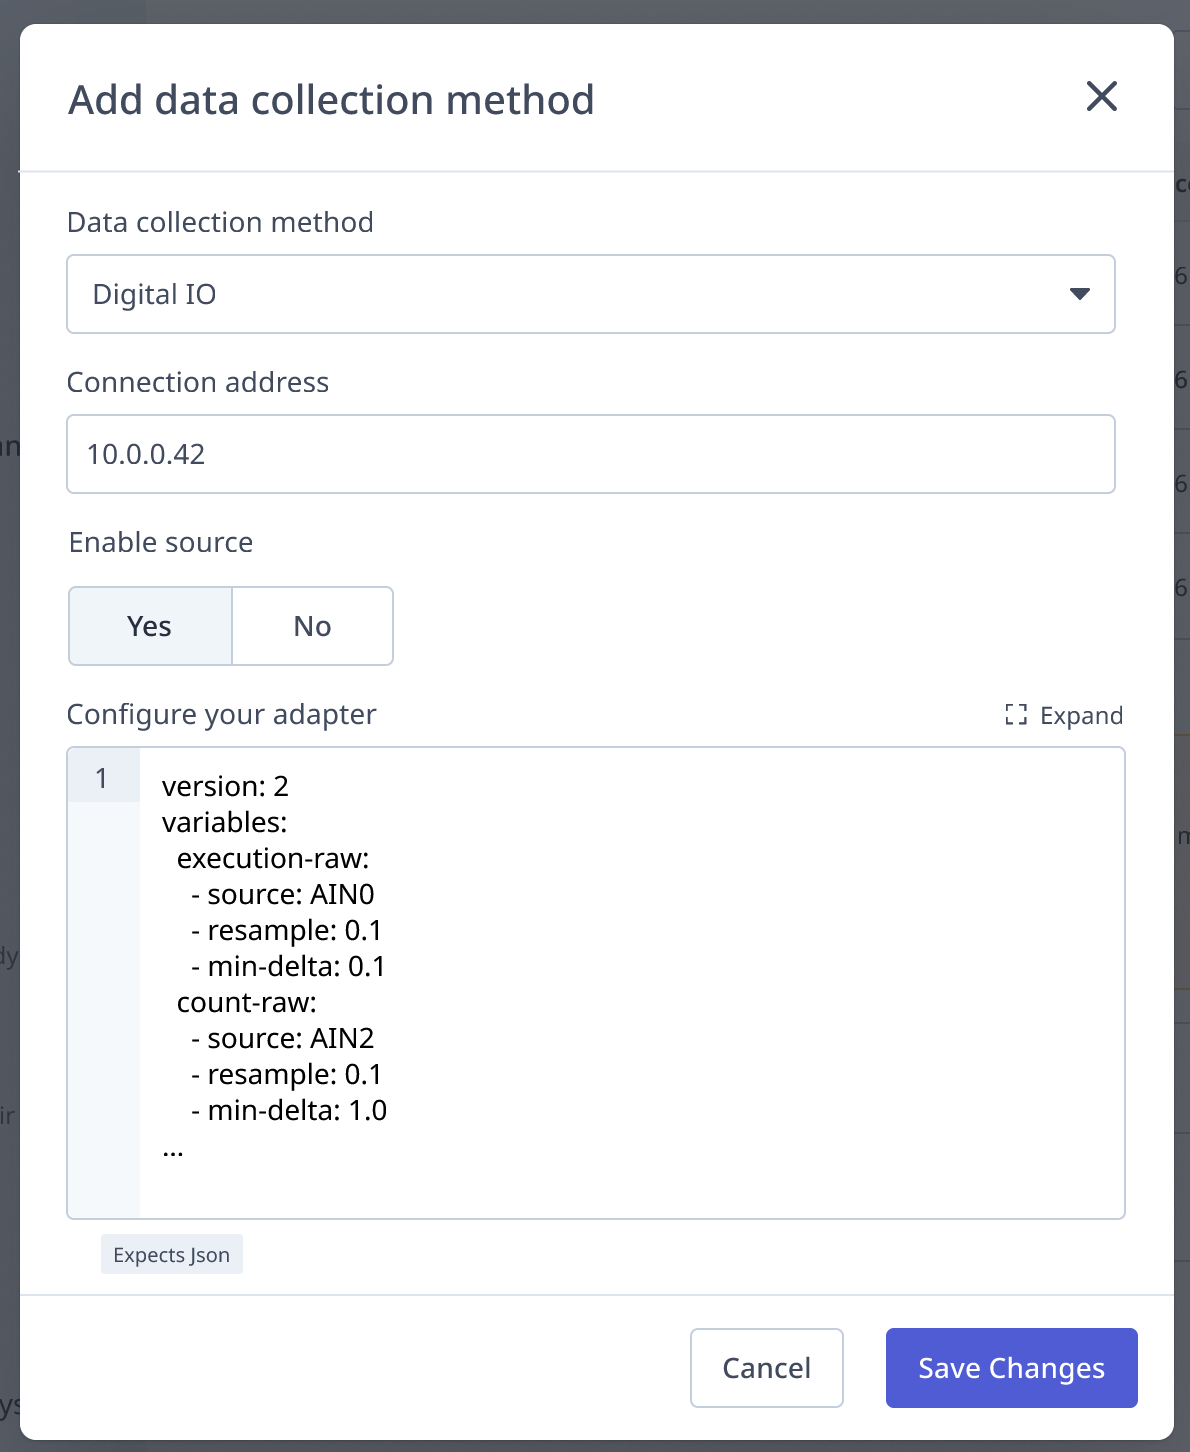Toggle the Enable source setting to No
This screenshot has width=1190, height=1452.
point(312,625)
